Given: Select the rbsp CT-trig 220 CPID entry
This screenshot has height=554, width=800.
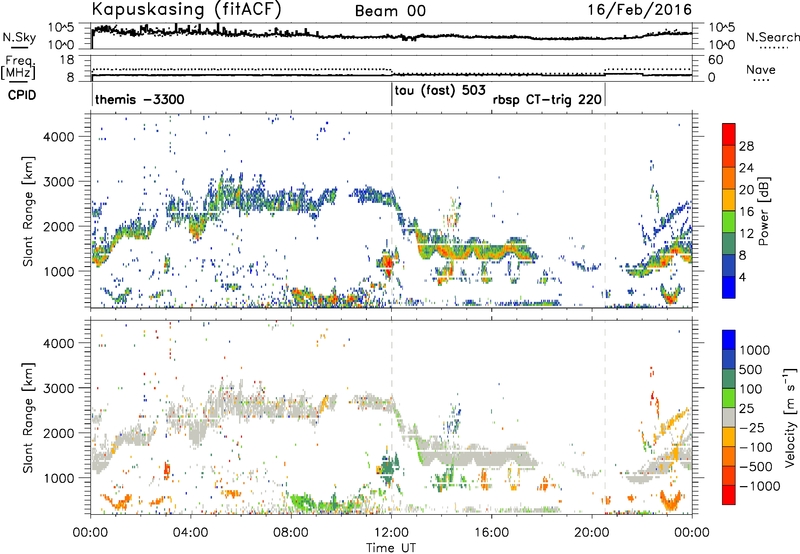Looking at the screenshot, I should pyautogui.click(x=547, y=99).
